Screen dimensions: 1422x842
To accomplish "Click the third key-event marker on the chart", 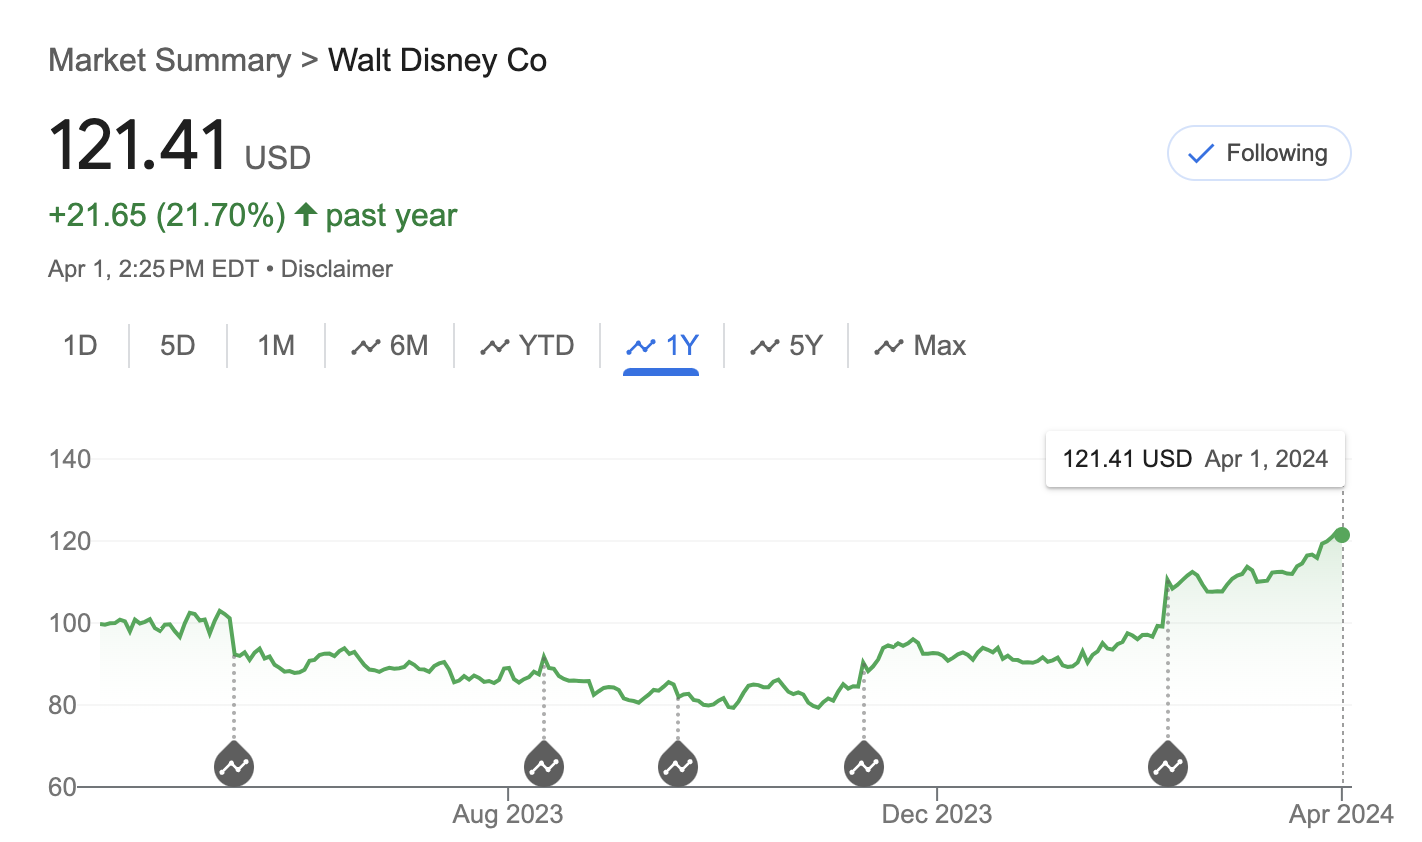I will tap(678, 766).
